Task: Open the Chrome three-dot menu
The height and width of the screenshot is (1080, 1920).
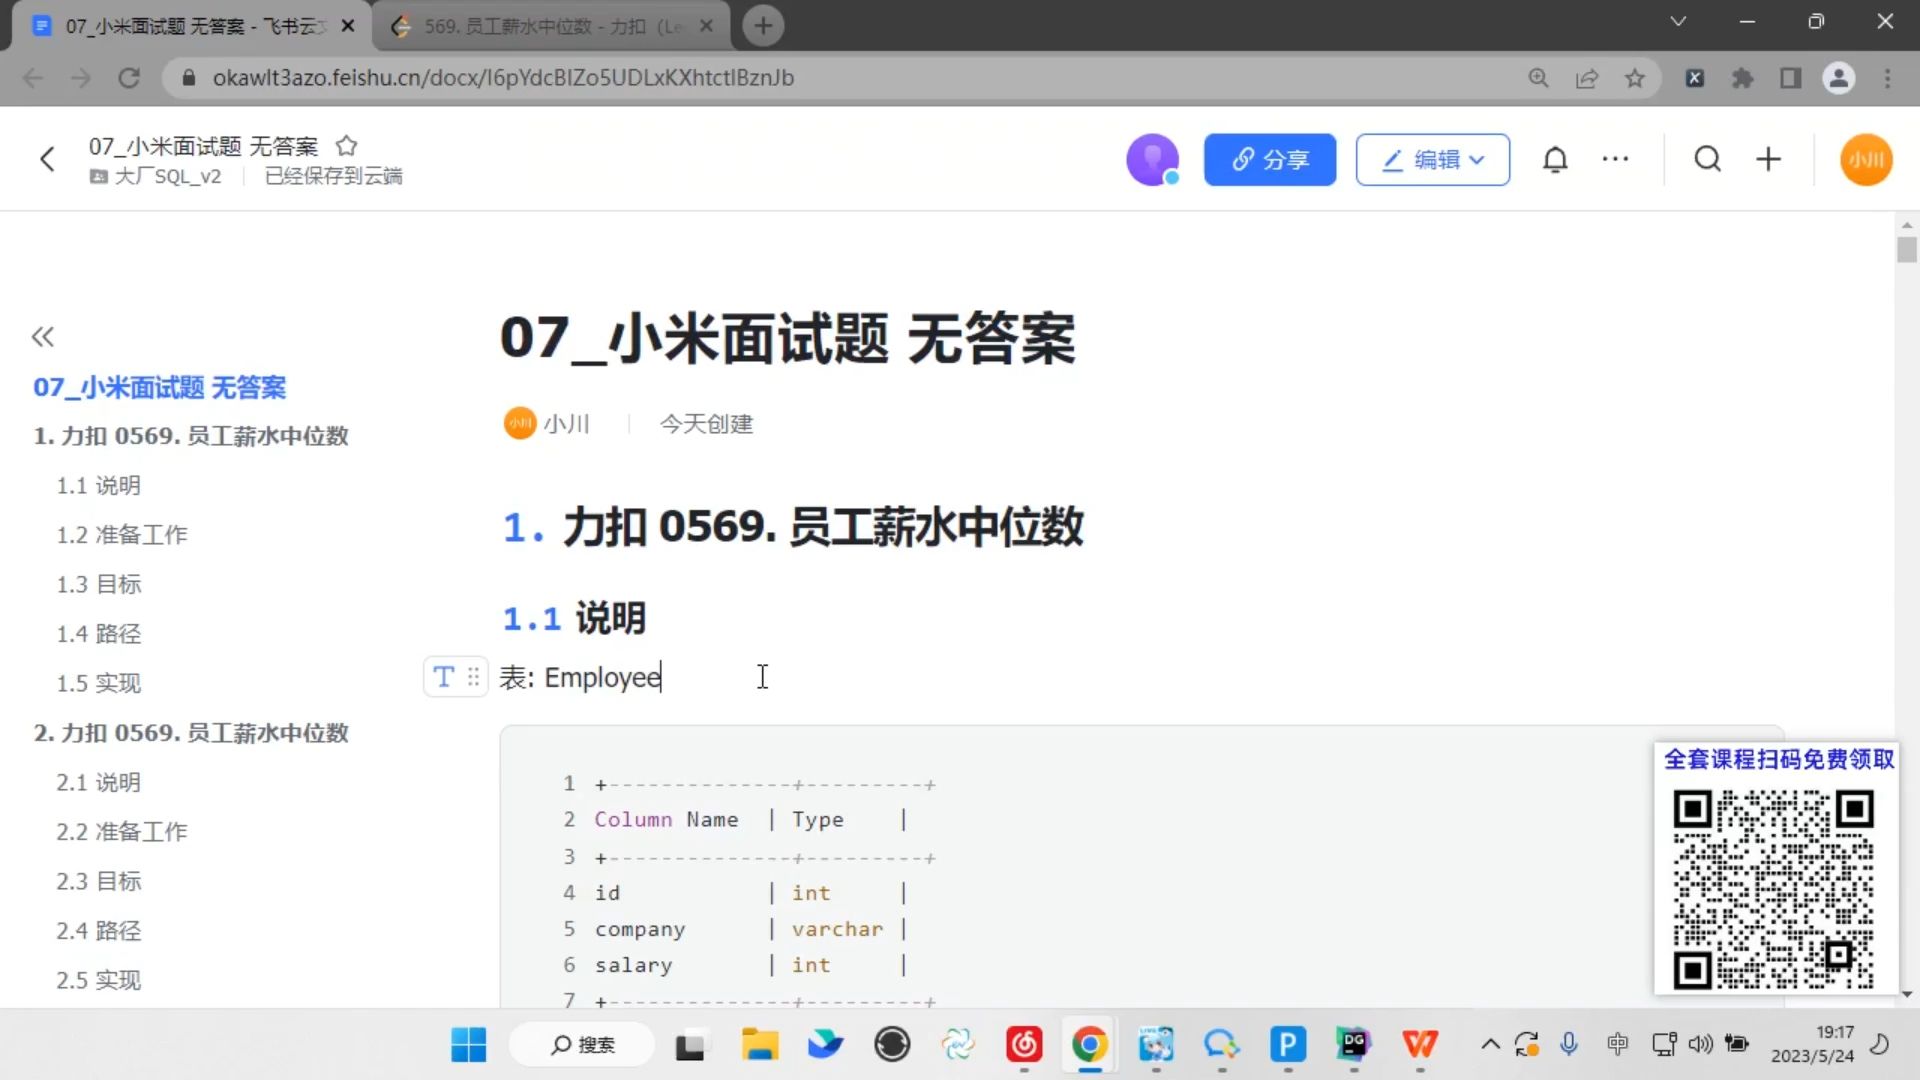Action: pos(1888,78)
